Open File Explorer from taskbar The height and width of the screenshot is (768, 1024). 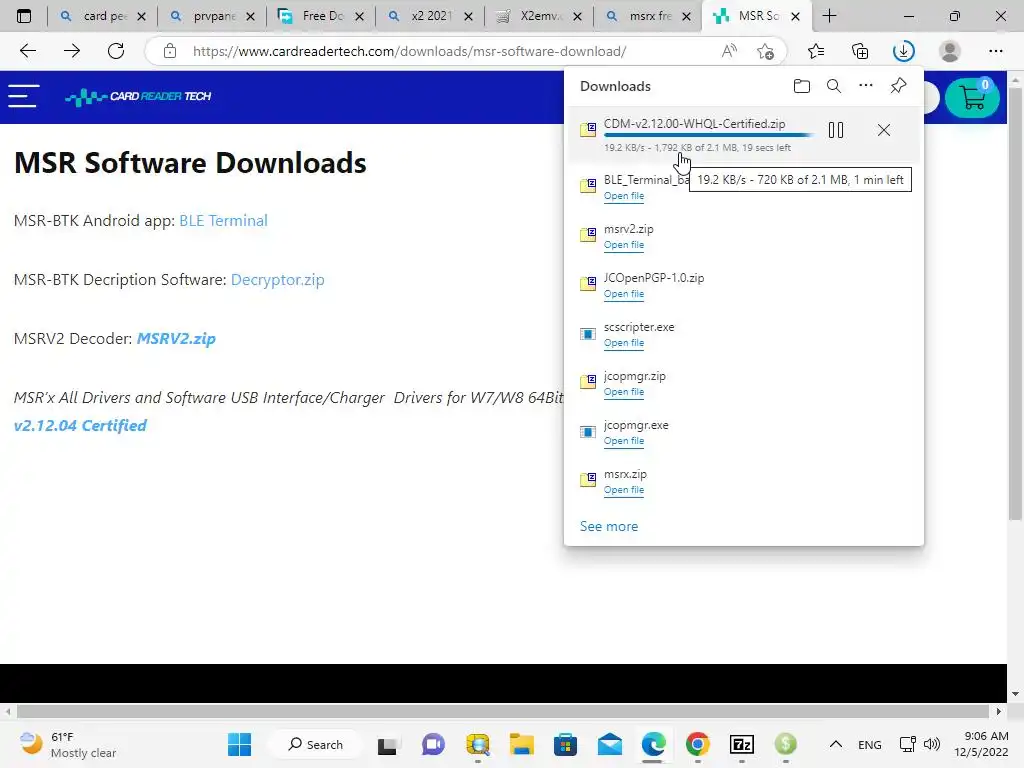point(522,744)
